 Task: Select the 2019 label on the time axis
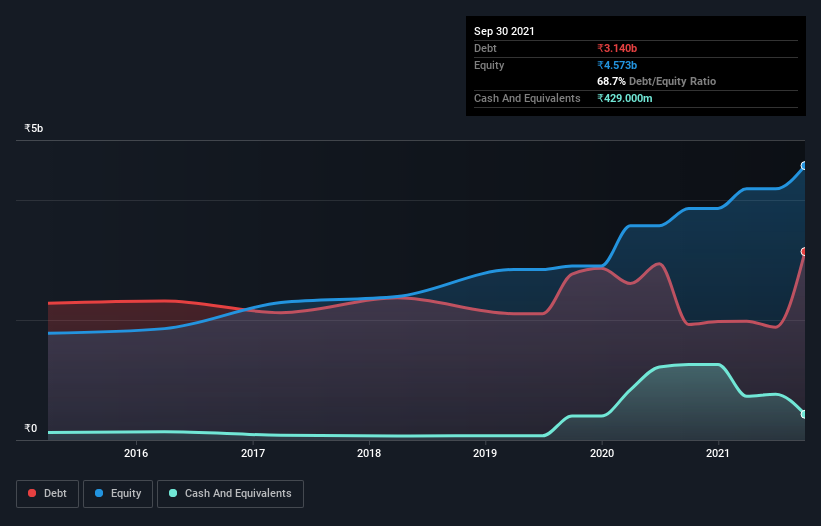coord(485,453)
